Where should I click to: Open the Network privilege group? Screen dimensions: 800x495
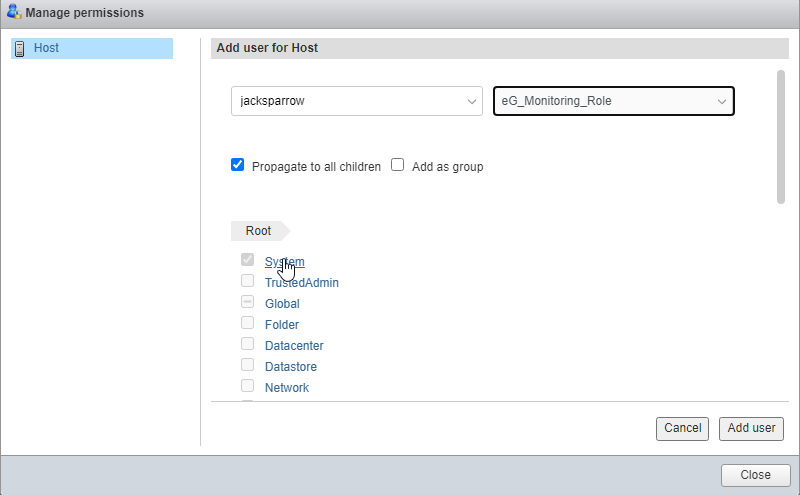click(287, 388)
